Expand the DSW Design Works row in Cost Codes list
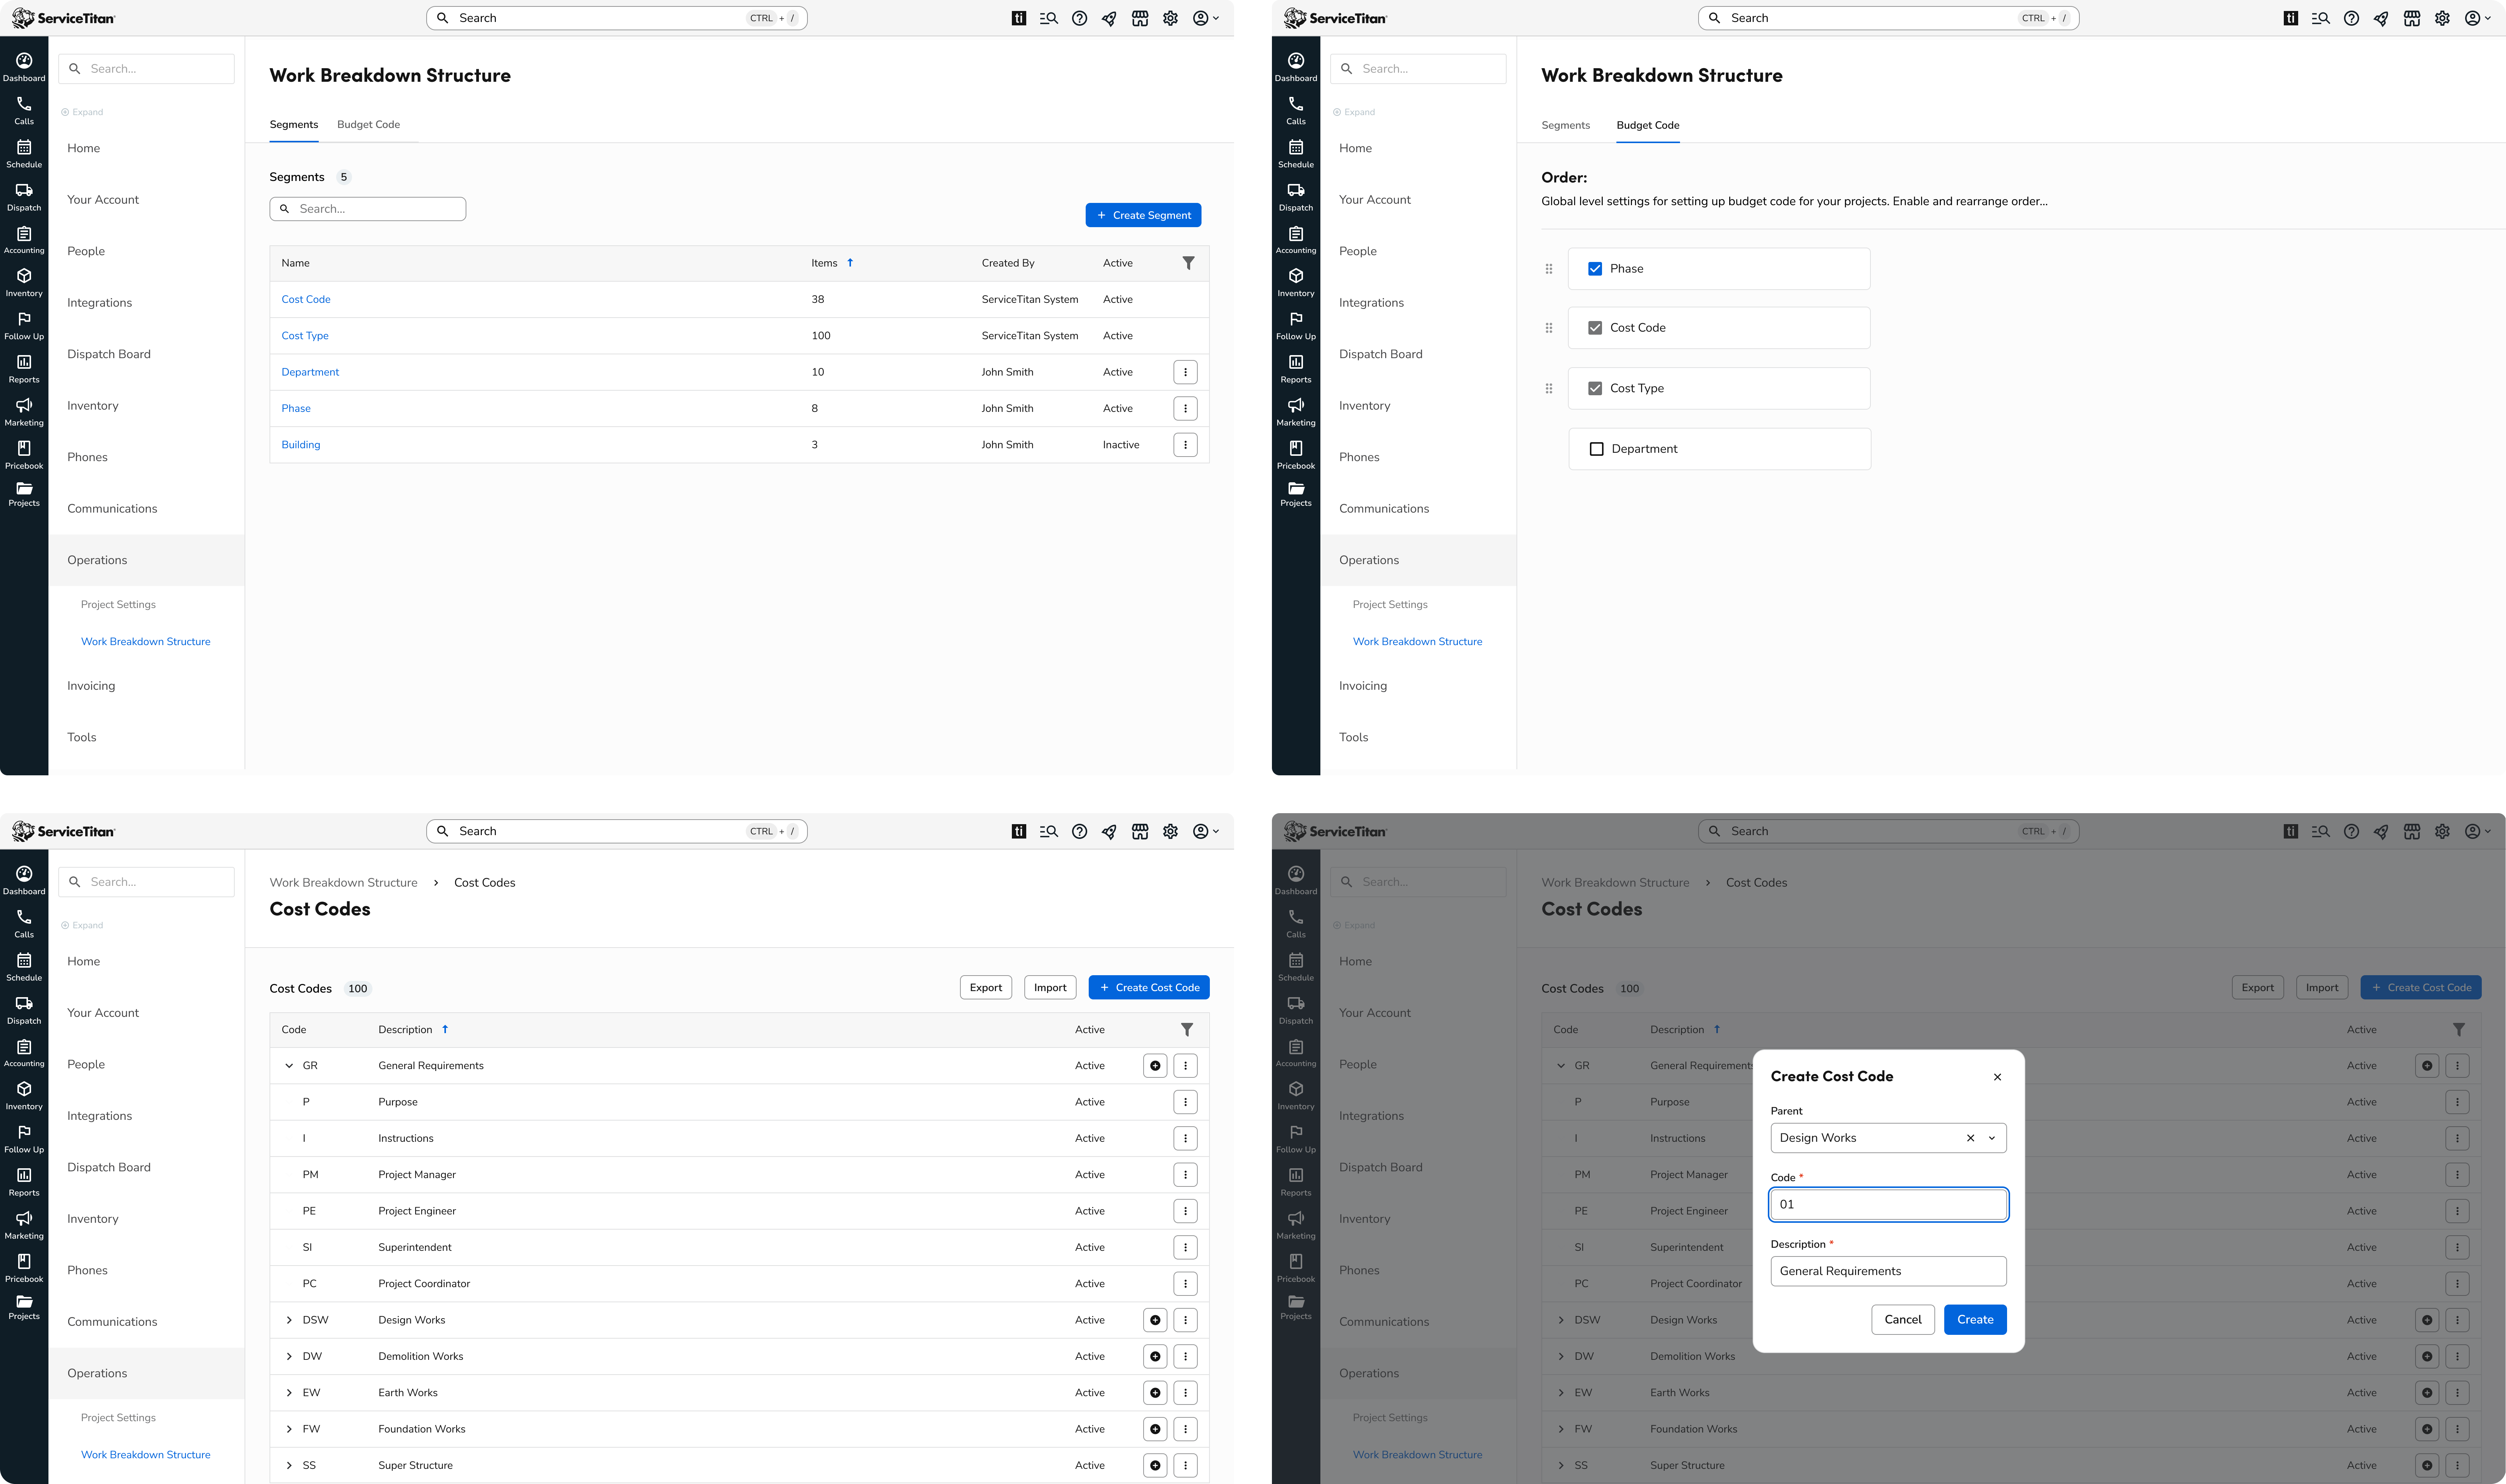This screenshot has width=2506, height=1484. [289, 1320]
